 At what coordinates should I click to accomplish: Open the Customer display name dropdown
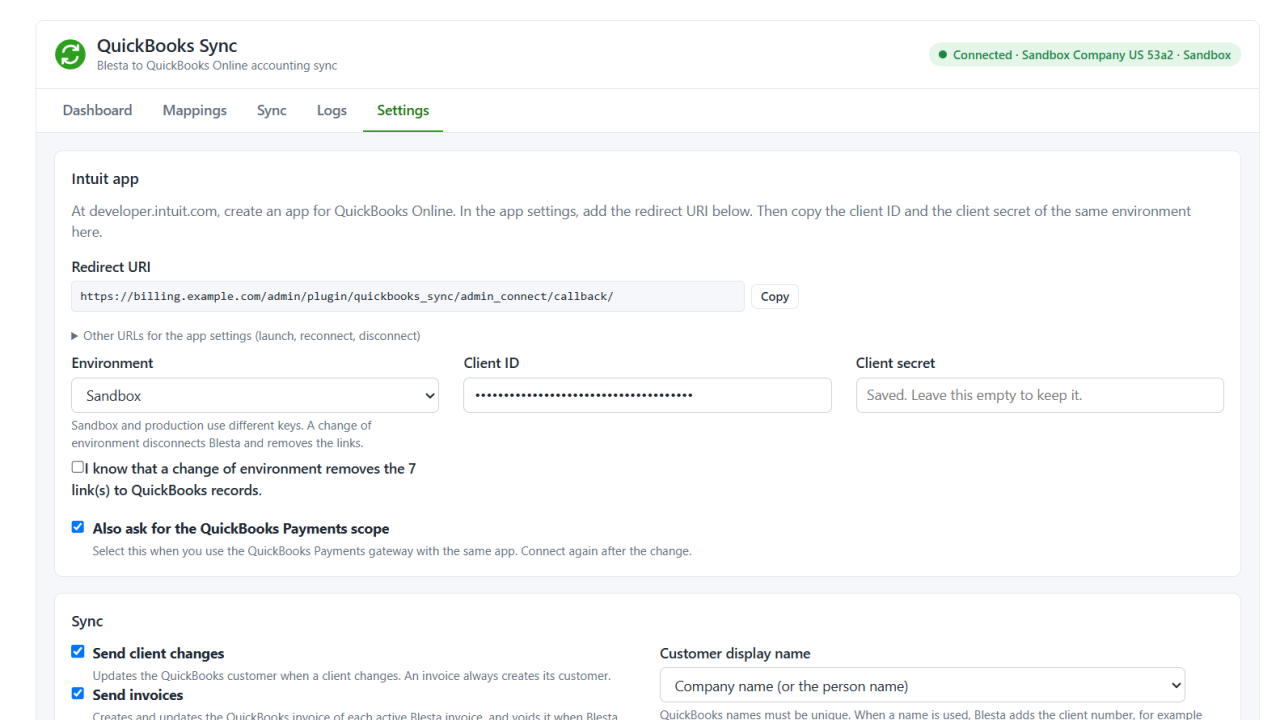pyautogui.click(x=922, y=686)
